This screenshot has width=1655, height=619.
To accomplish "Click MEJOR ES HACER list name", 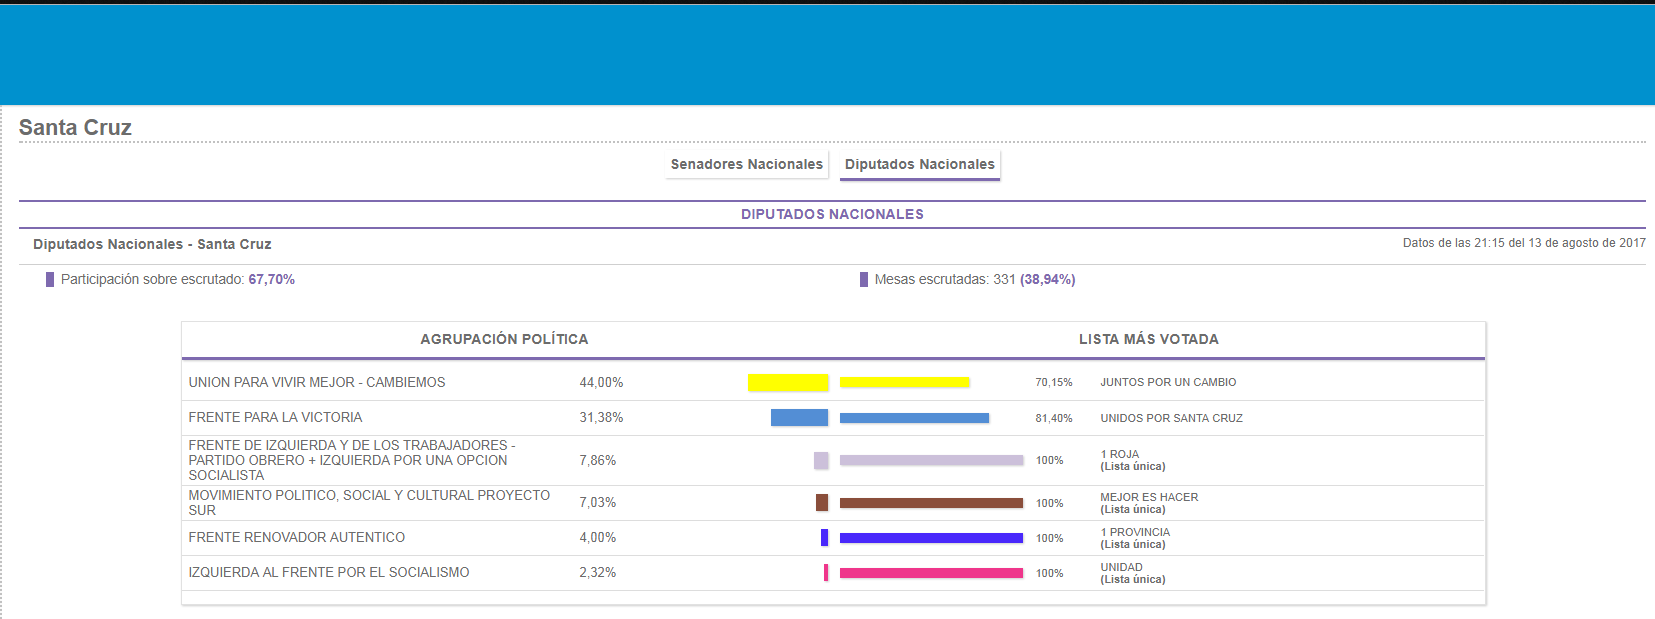I will click(x=1149, y=497).
